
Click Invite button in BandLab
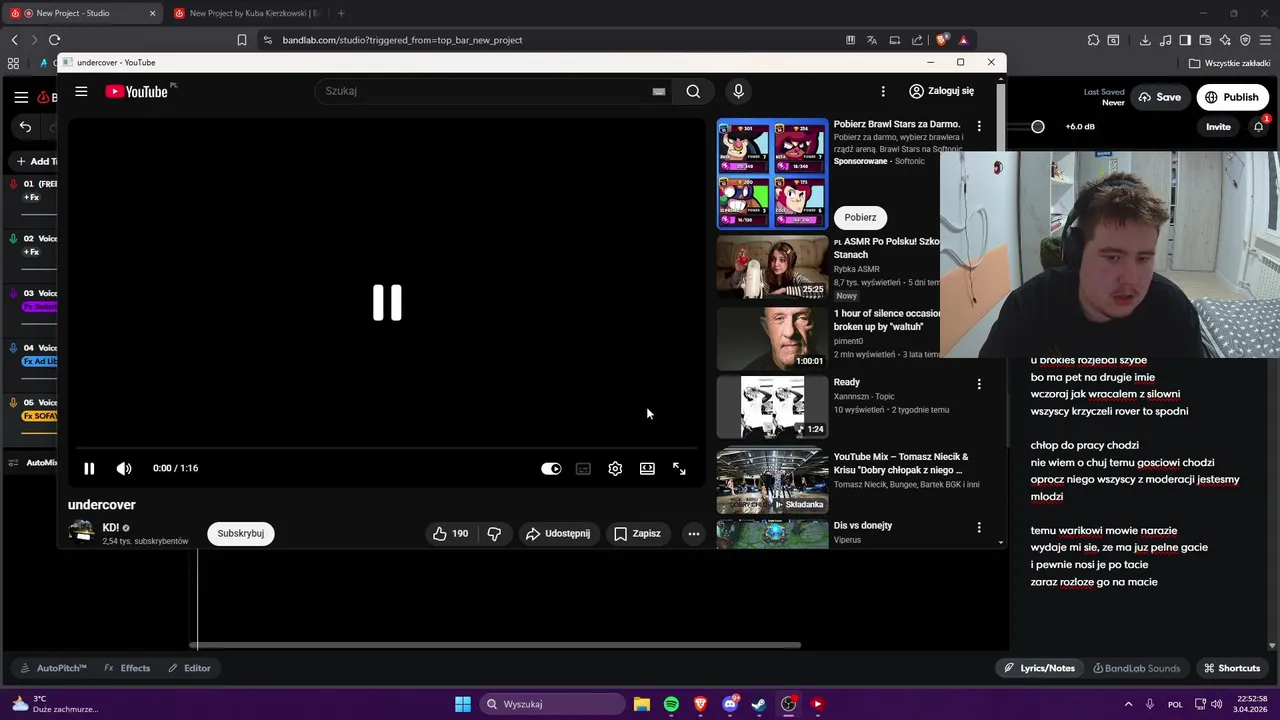(x=1218, y=127)
